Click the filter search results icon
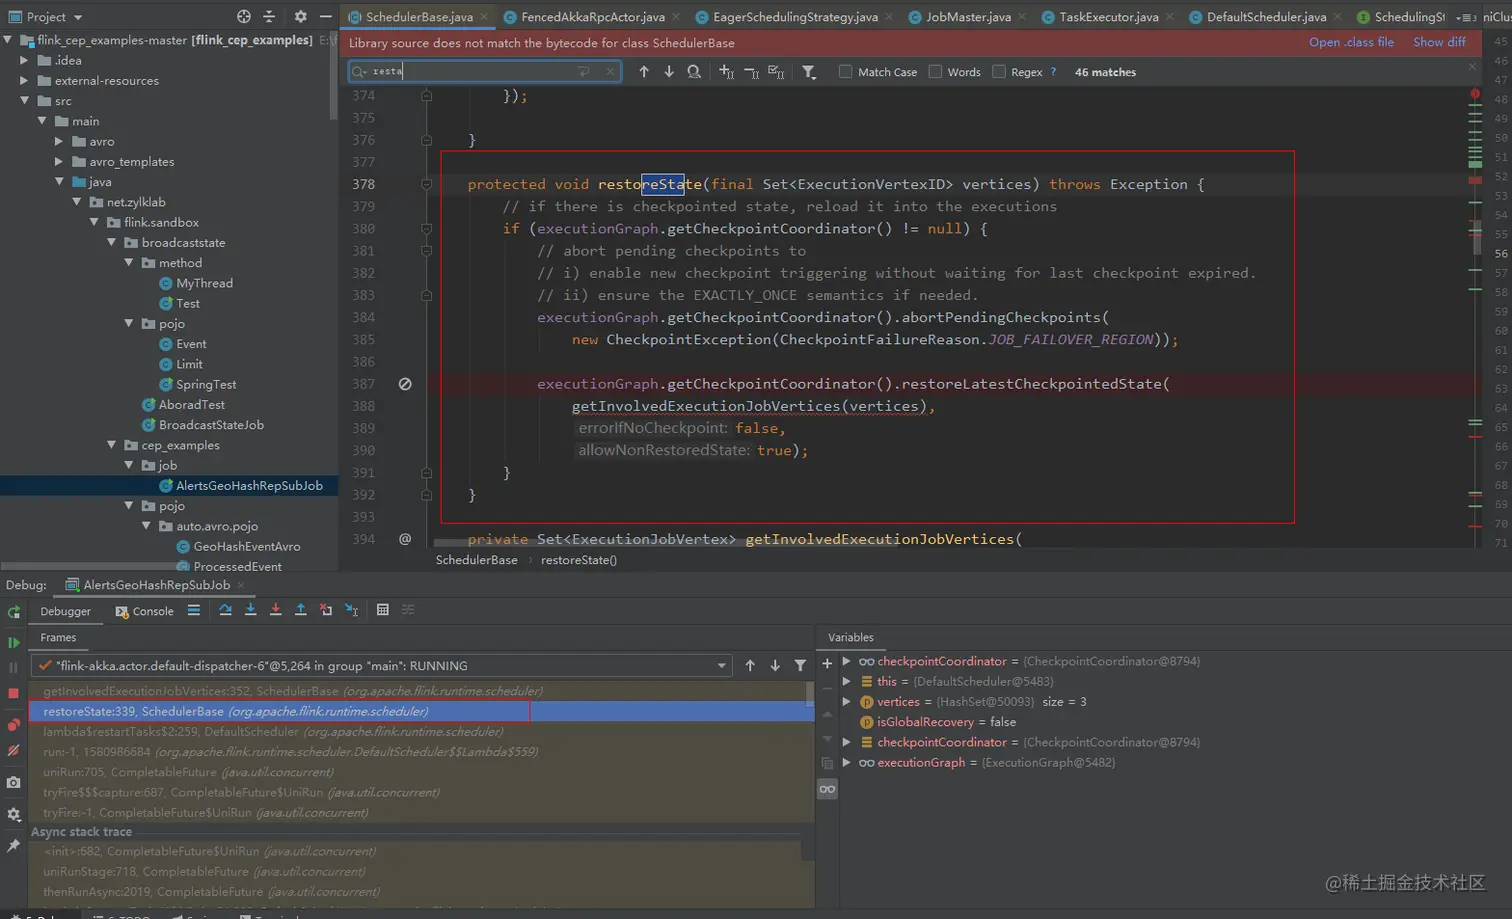This screenshot has width=1512, height=919. point(809,72)
